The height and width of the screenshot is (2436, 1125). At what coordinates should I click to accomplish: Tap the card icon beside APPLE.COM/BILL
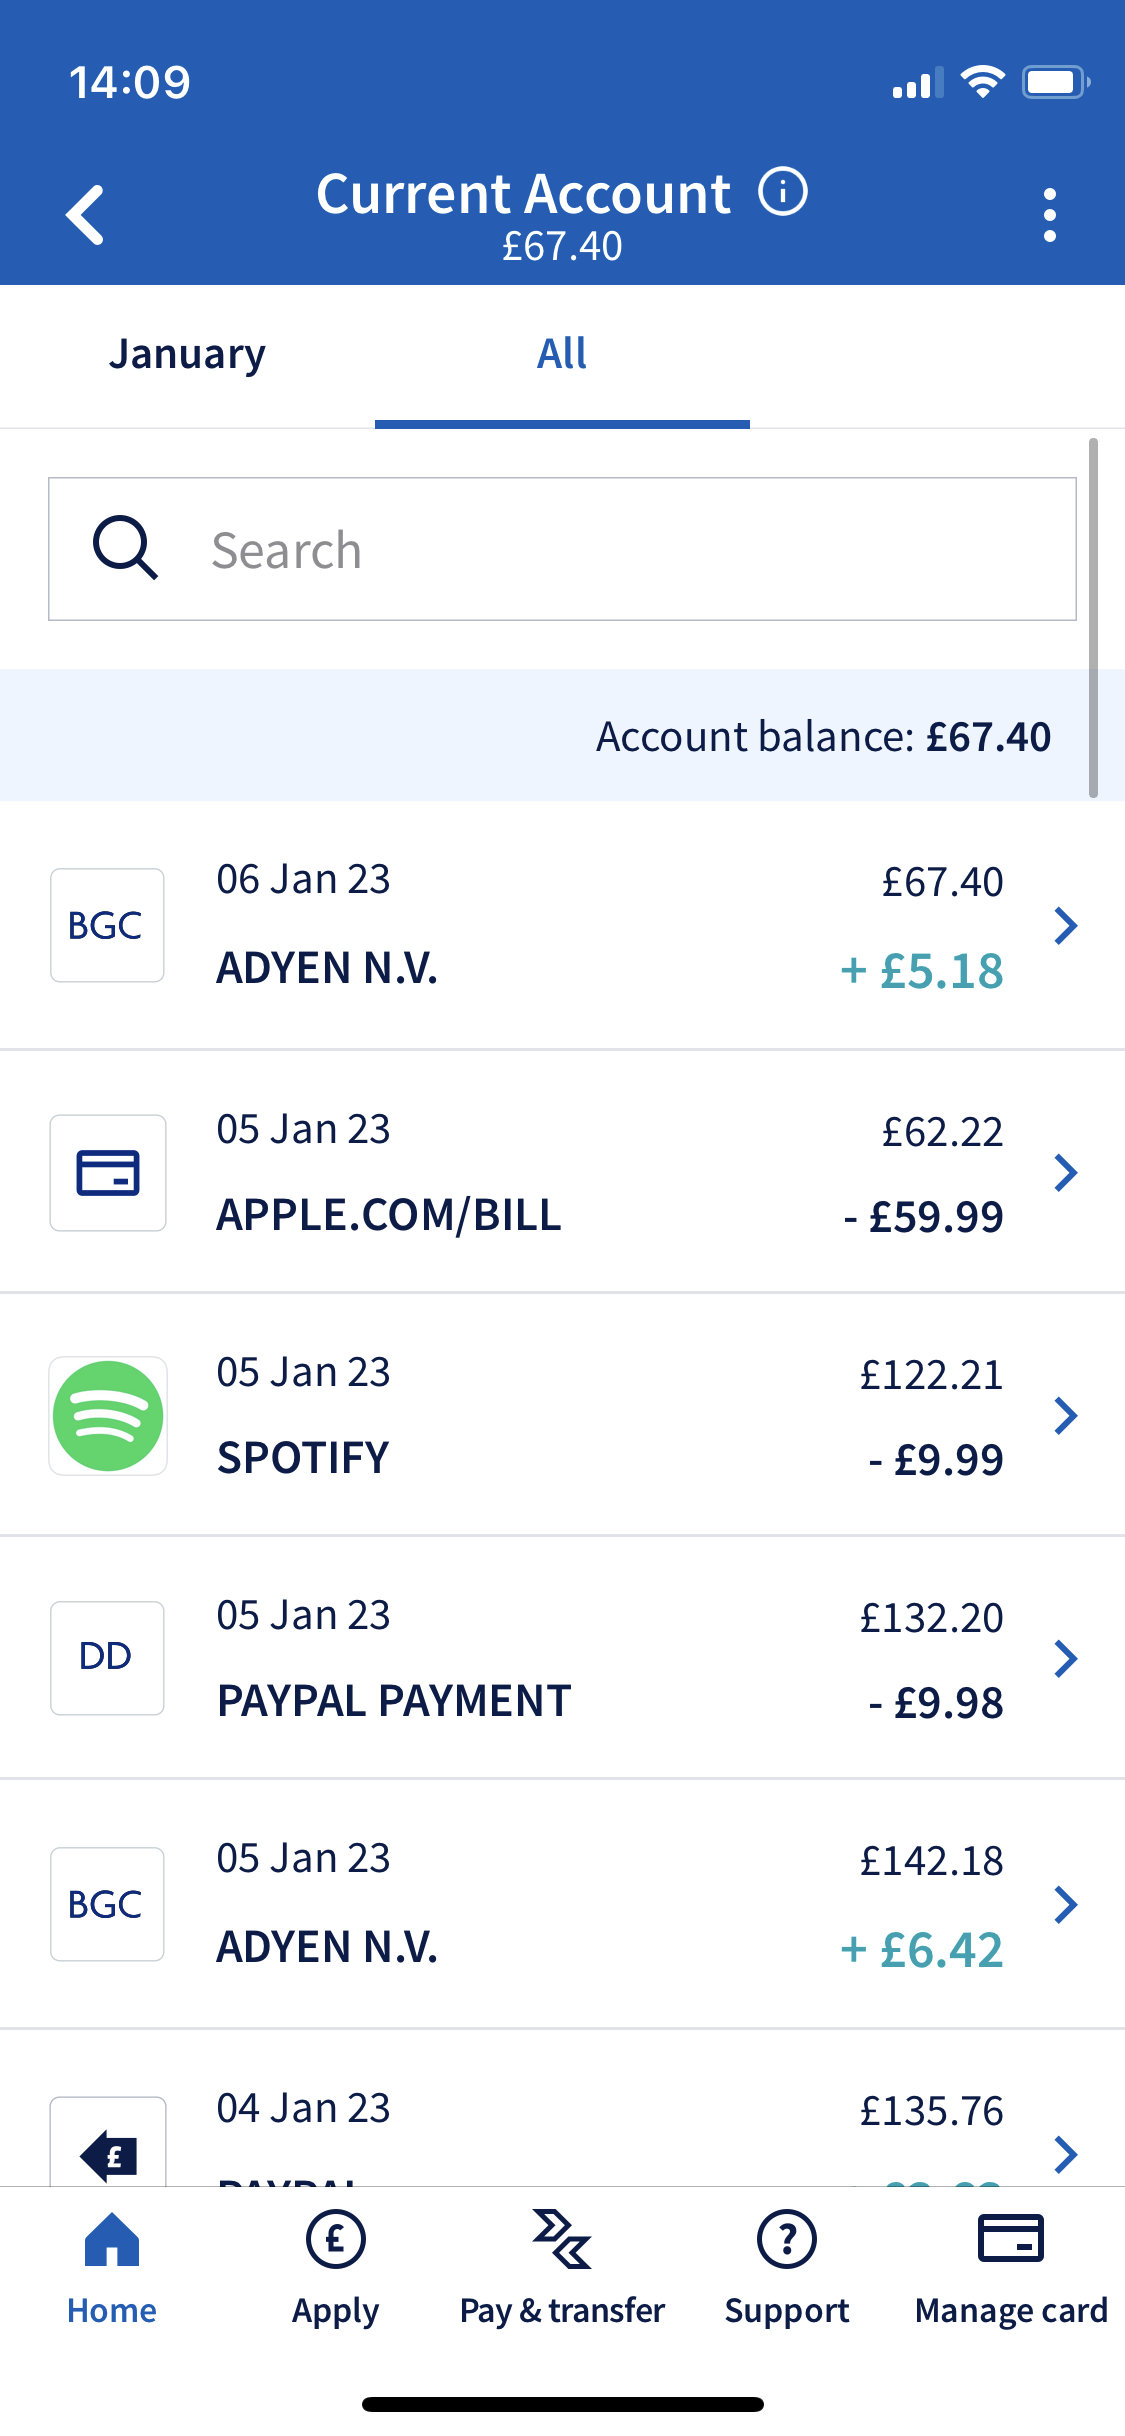click(108, 1172)
